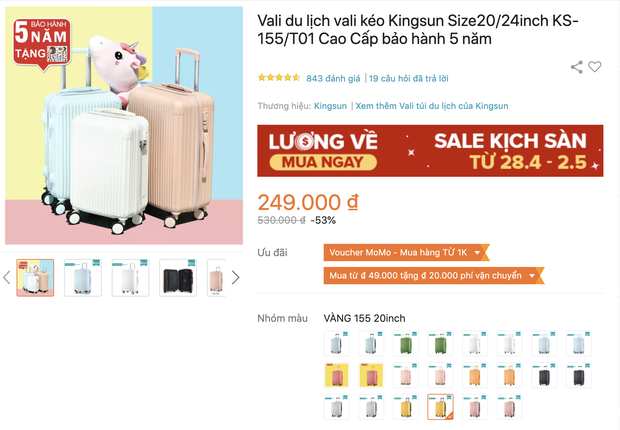Click the five-star rating icons
The image size is (620, 430).
point(279,78)
